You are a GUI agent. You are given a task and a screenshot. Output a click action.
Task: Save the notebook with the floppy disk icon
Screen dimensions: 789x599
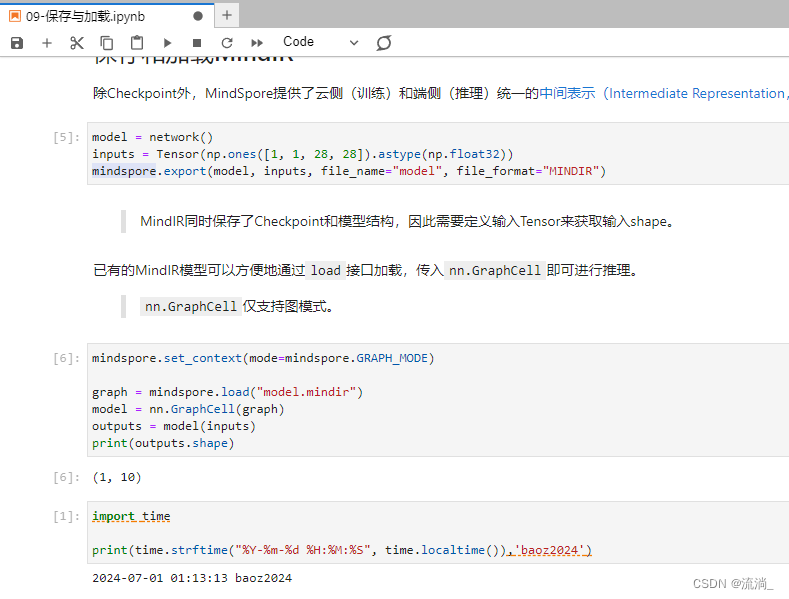click(x=17, y=43)
